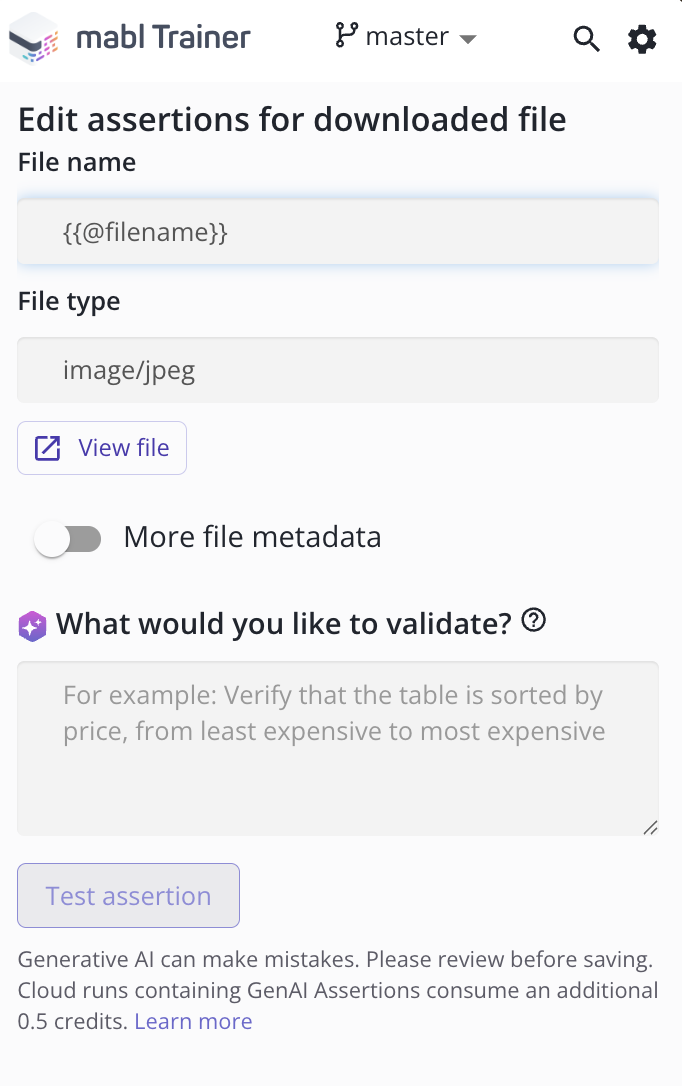Click the Test assertion button
The width and height of the screenshot is (682, 1086).
[x=128, y=896]
